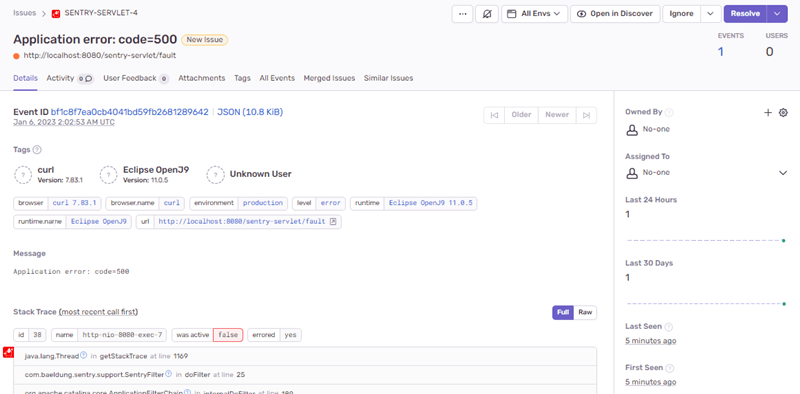
Task: Open ownership rules gear icon
Action: (x=783, y=113)
